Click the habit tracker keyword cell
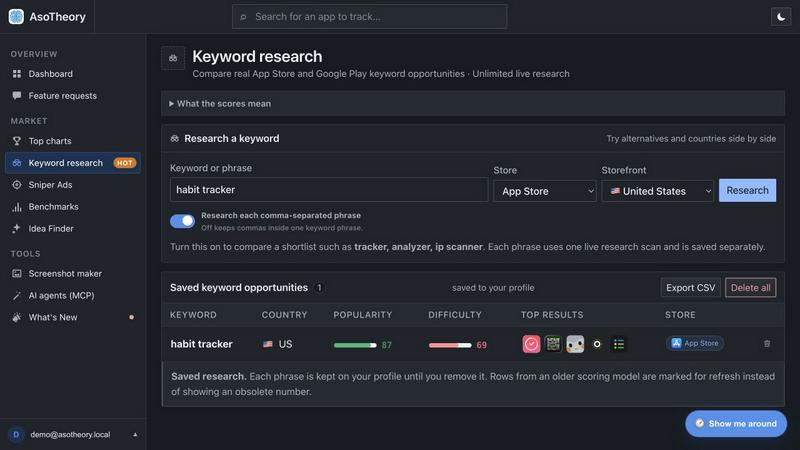 [x=202, y=344]
